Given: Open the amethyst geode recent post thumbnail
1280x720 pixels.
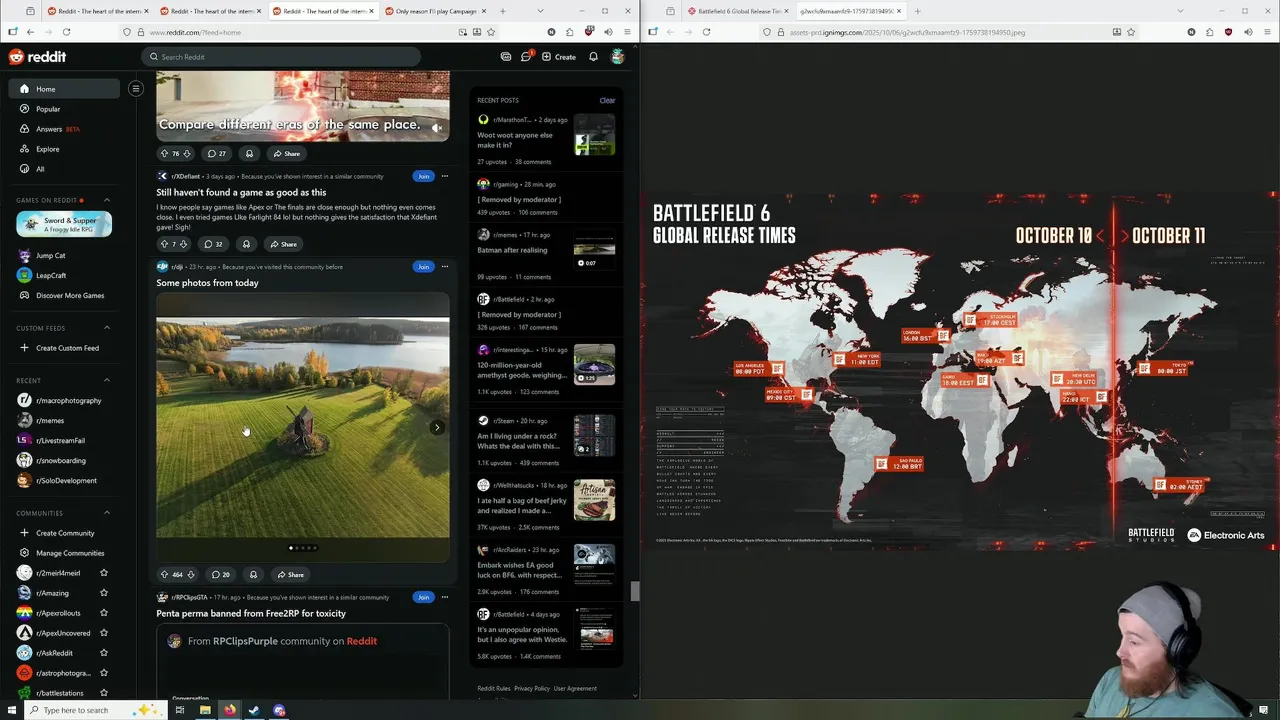Looking at the screenshot, I should coord(594,365).
